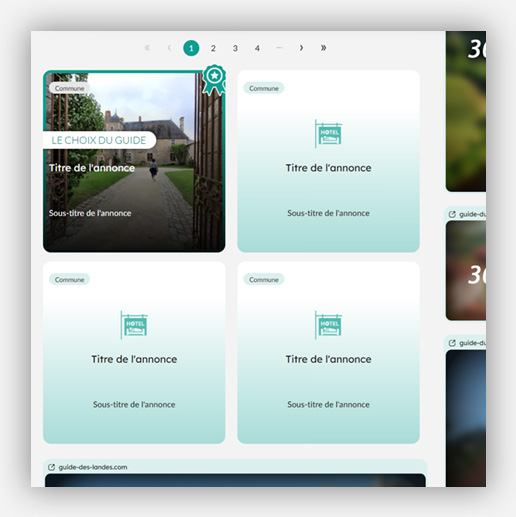Click the star ribbon award badge
Viewport: 516px width, 517px height.
(214, 79)
